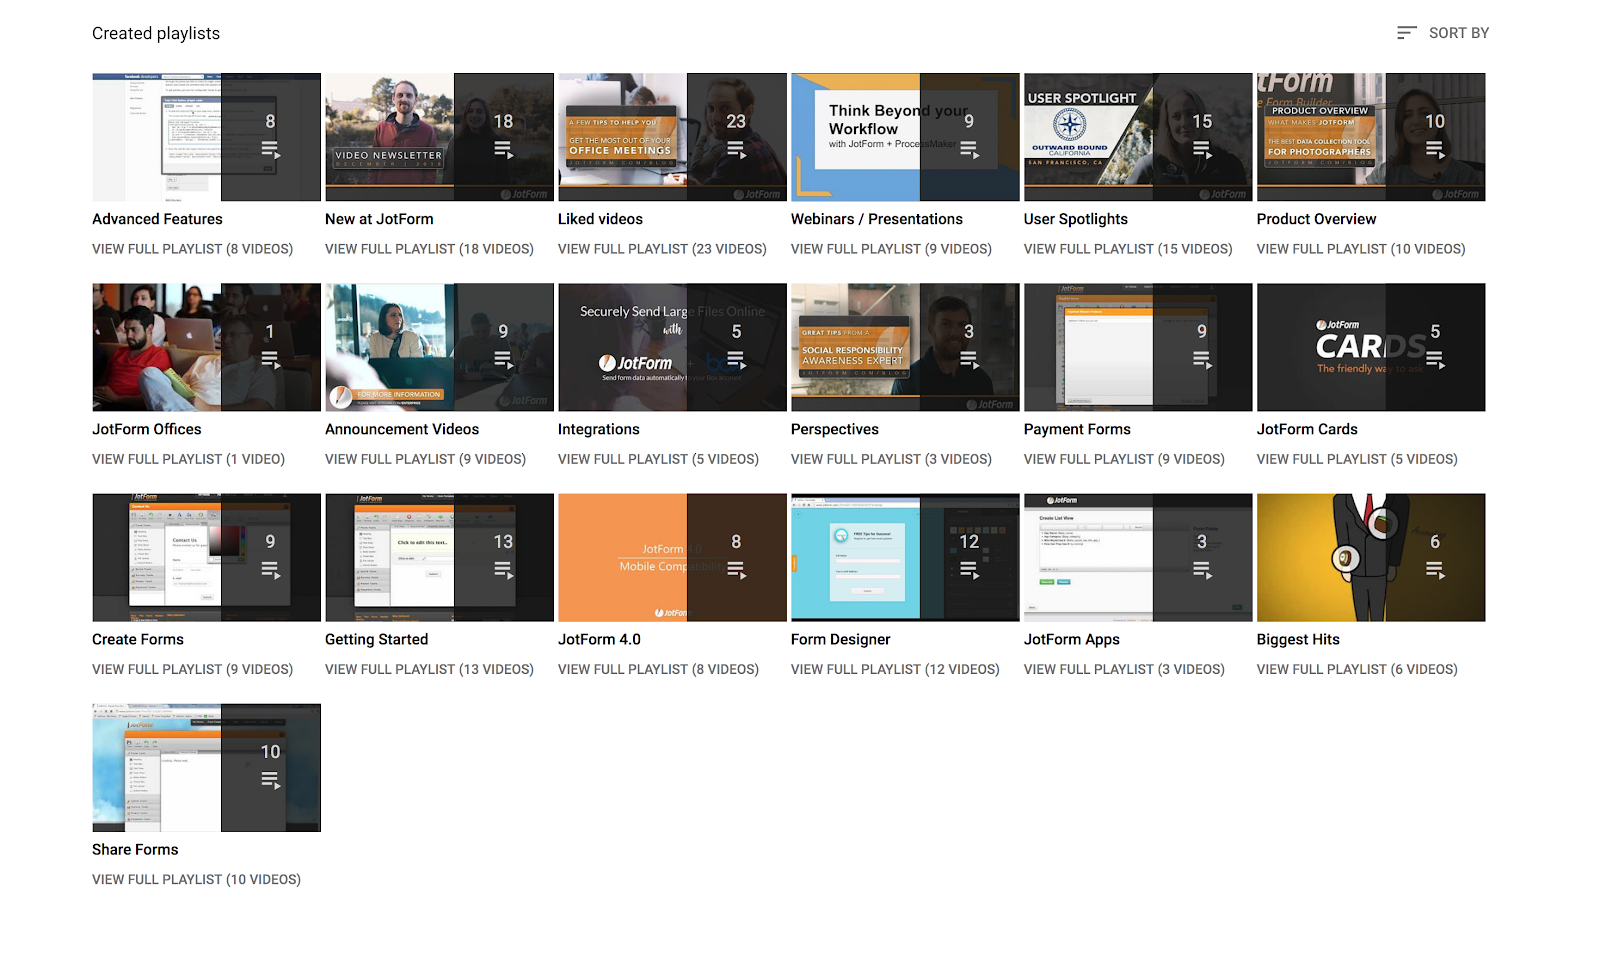Click the playlist icon on New at JotForm thumbnail
The image size is (1600, 967).
click(x=503, y=150)
